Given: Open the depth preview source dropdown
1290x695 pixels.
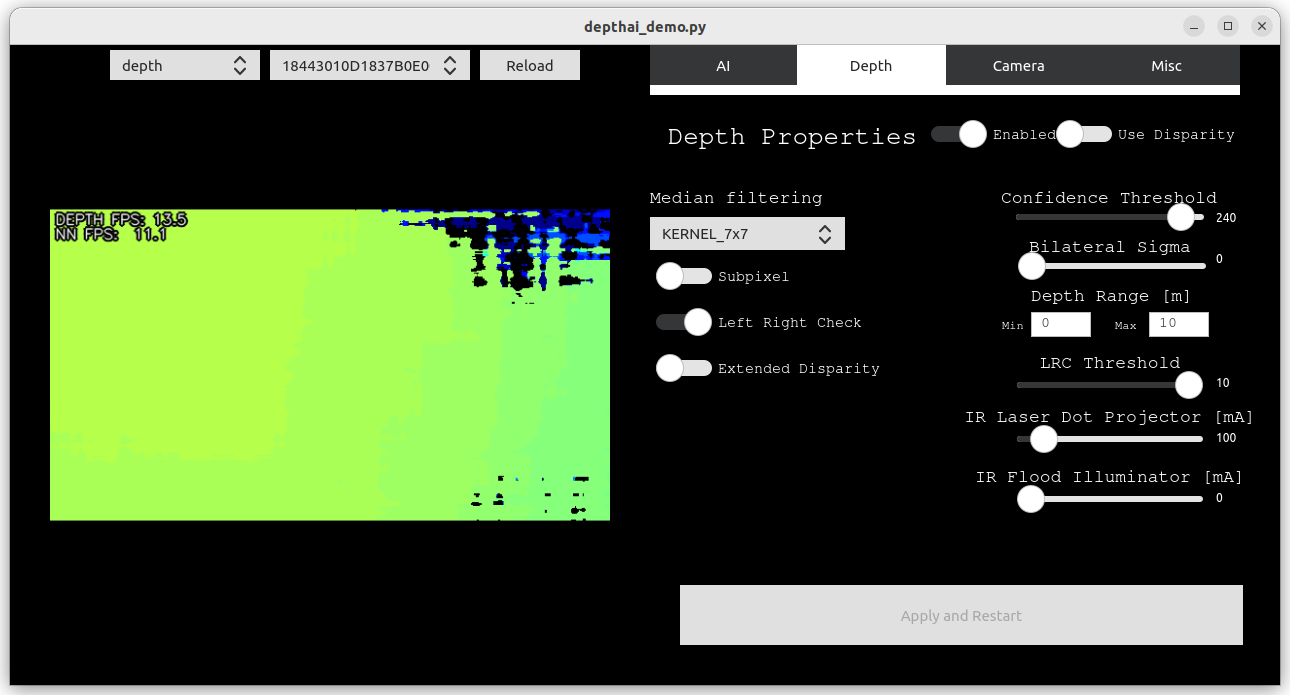Looking at the screenshot, I should (x=184, y=65).
